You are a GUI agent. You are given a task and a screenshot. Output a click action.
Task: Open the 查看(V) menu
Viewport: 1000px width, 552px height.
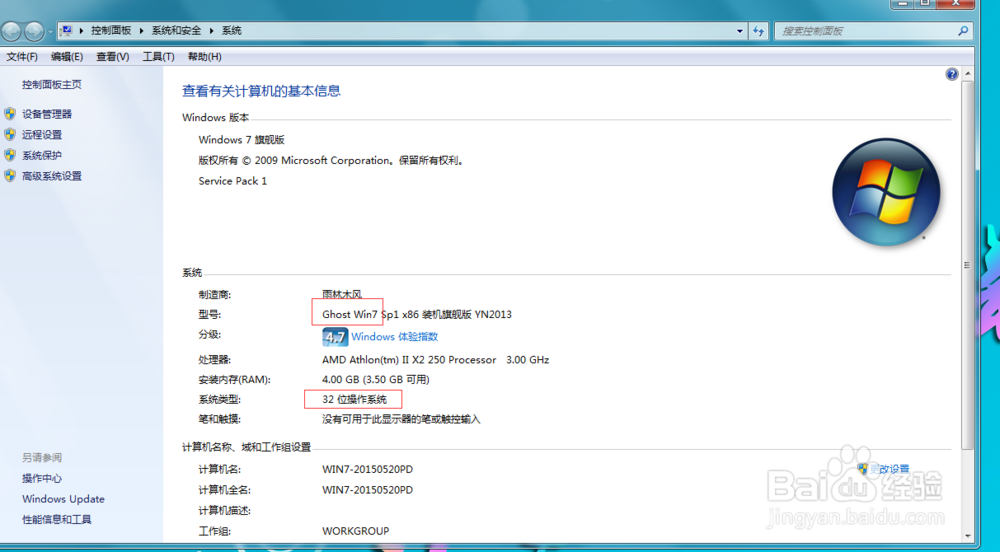(112, 57)
